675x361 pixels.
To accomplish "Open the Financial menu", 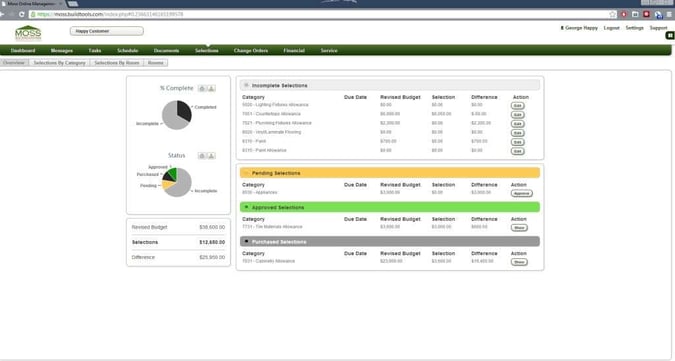I will point(294,51).
